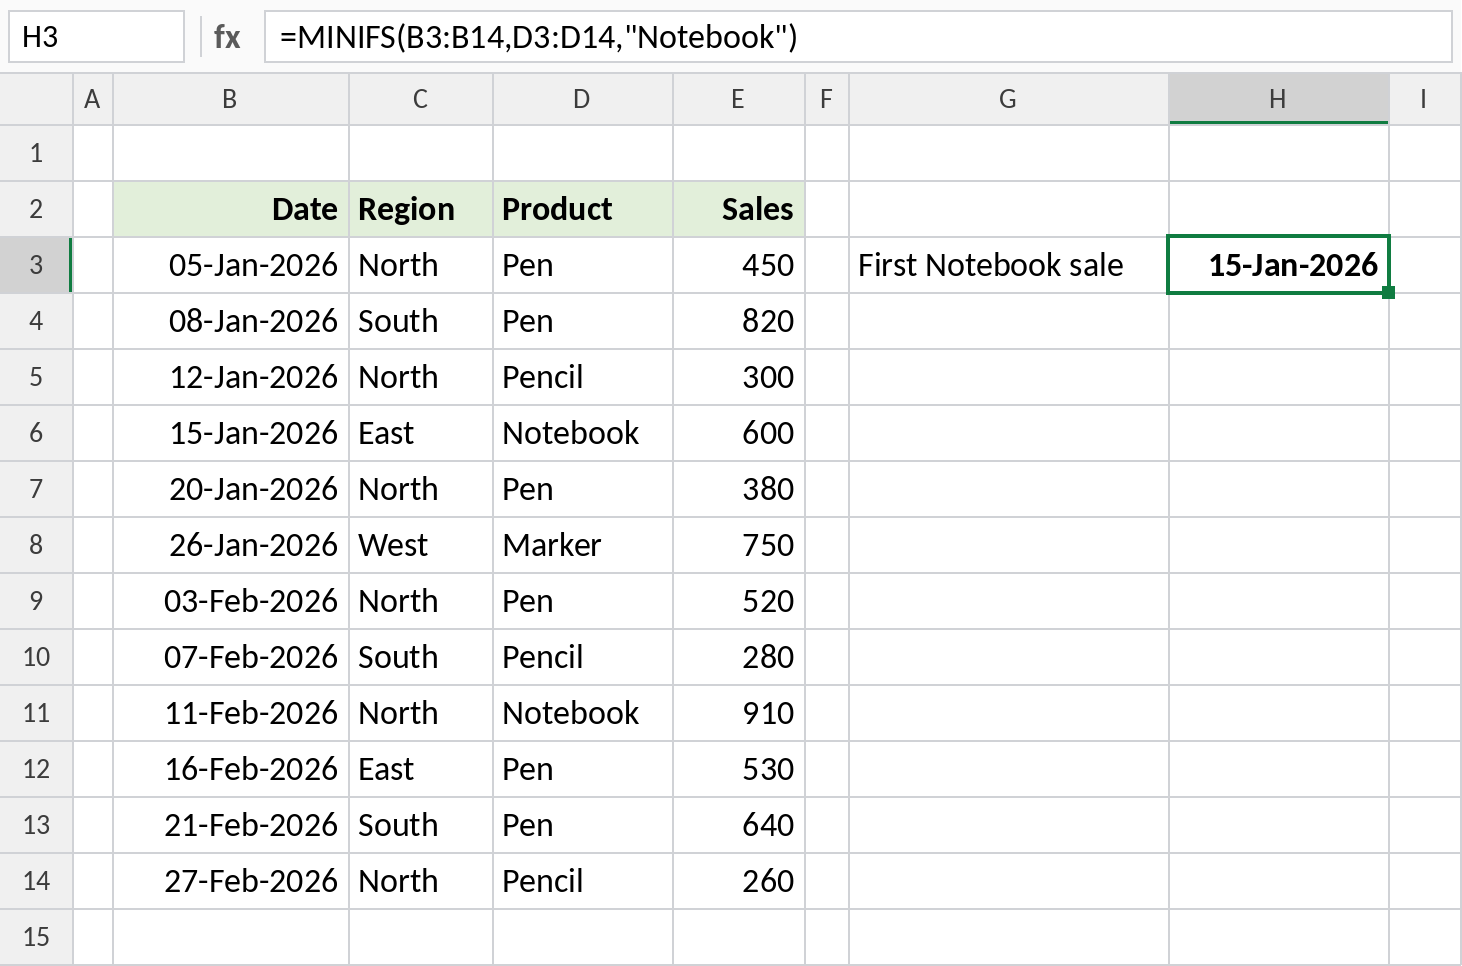This screenshot has height=966, width=1462.
Task: Select the sales value 450
Action: click(739, 265)
